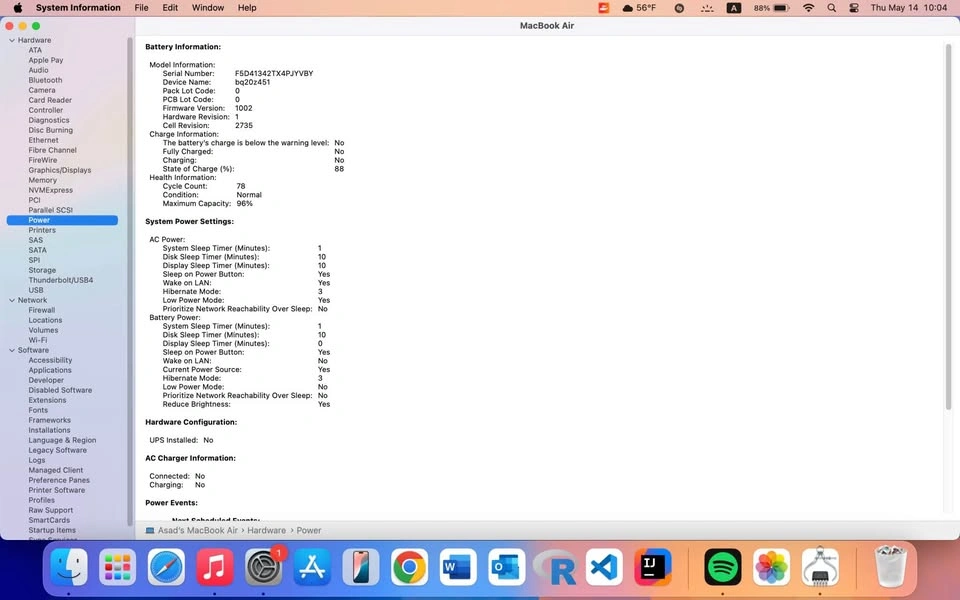960x600 pixels.
Task: Open Microsoft Word in the Dock
Action: (x=458, y=567)
